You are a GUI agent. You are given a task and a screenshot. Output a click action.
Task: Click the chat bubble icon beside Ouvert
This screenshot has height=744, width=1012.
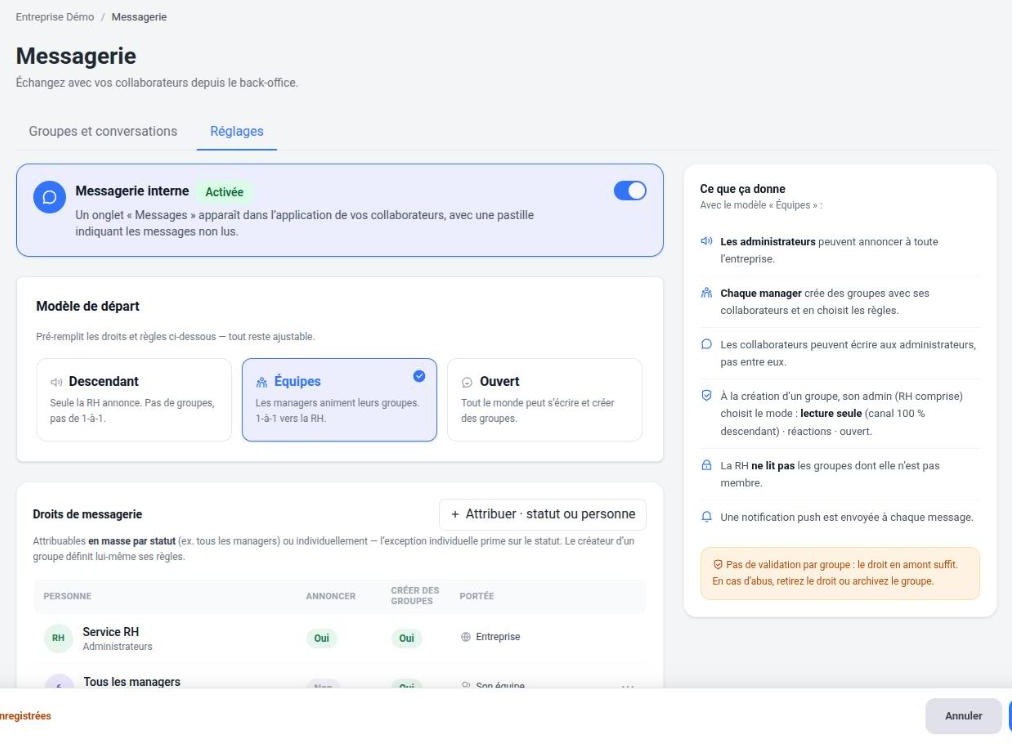point(467,382)
